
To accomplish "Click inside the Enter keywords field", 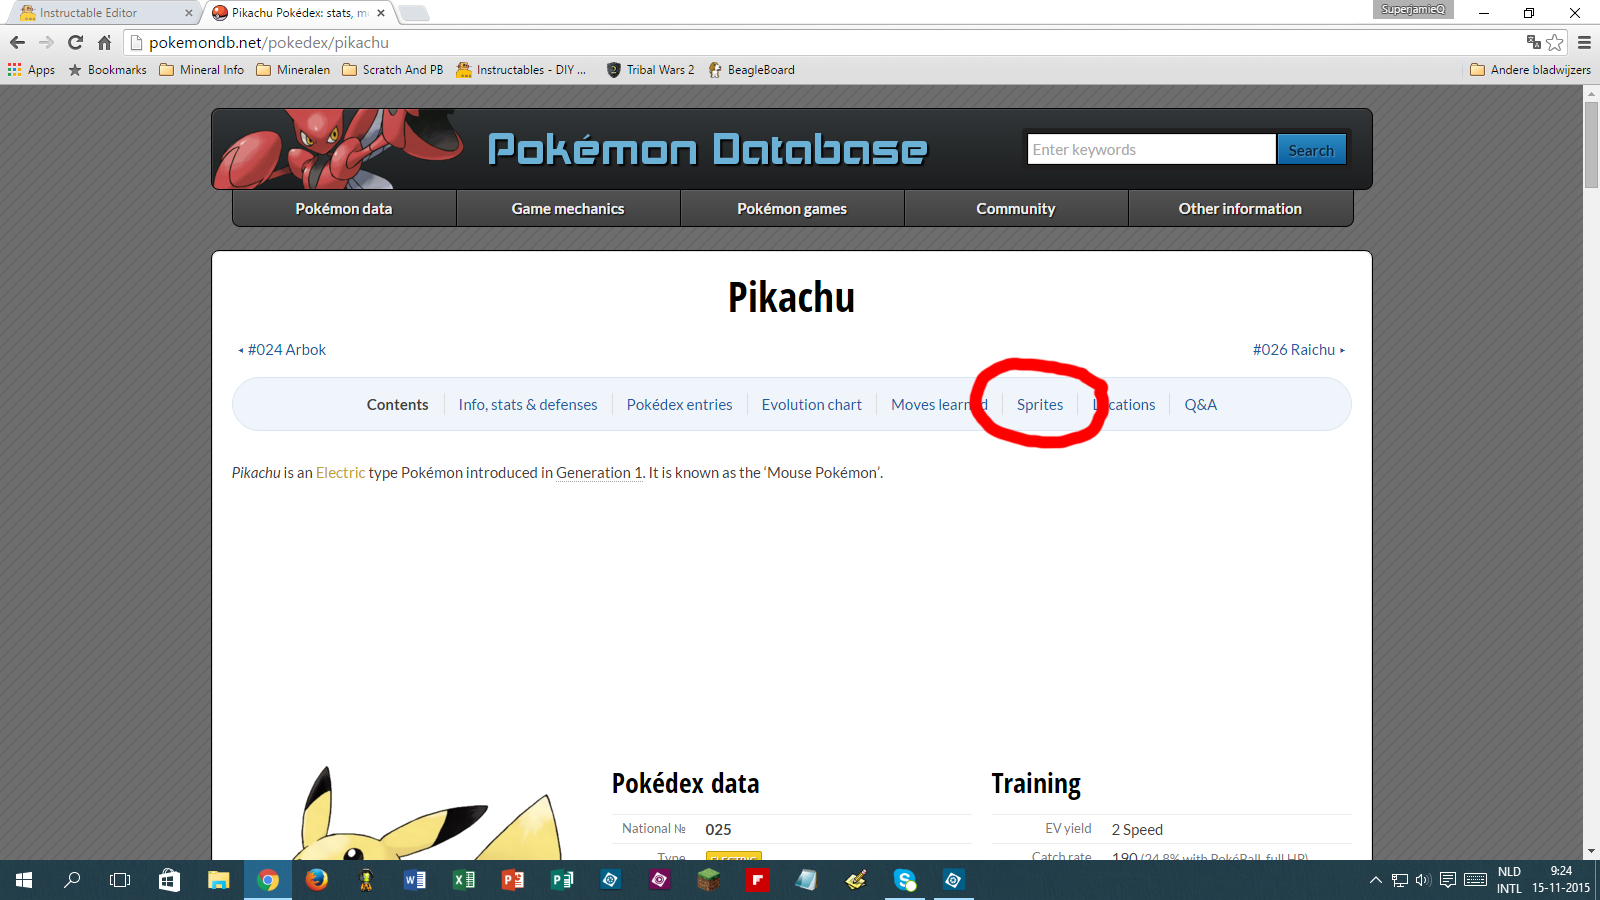I will [1150, 148].
